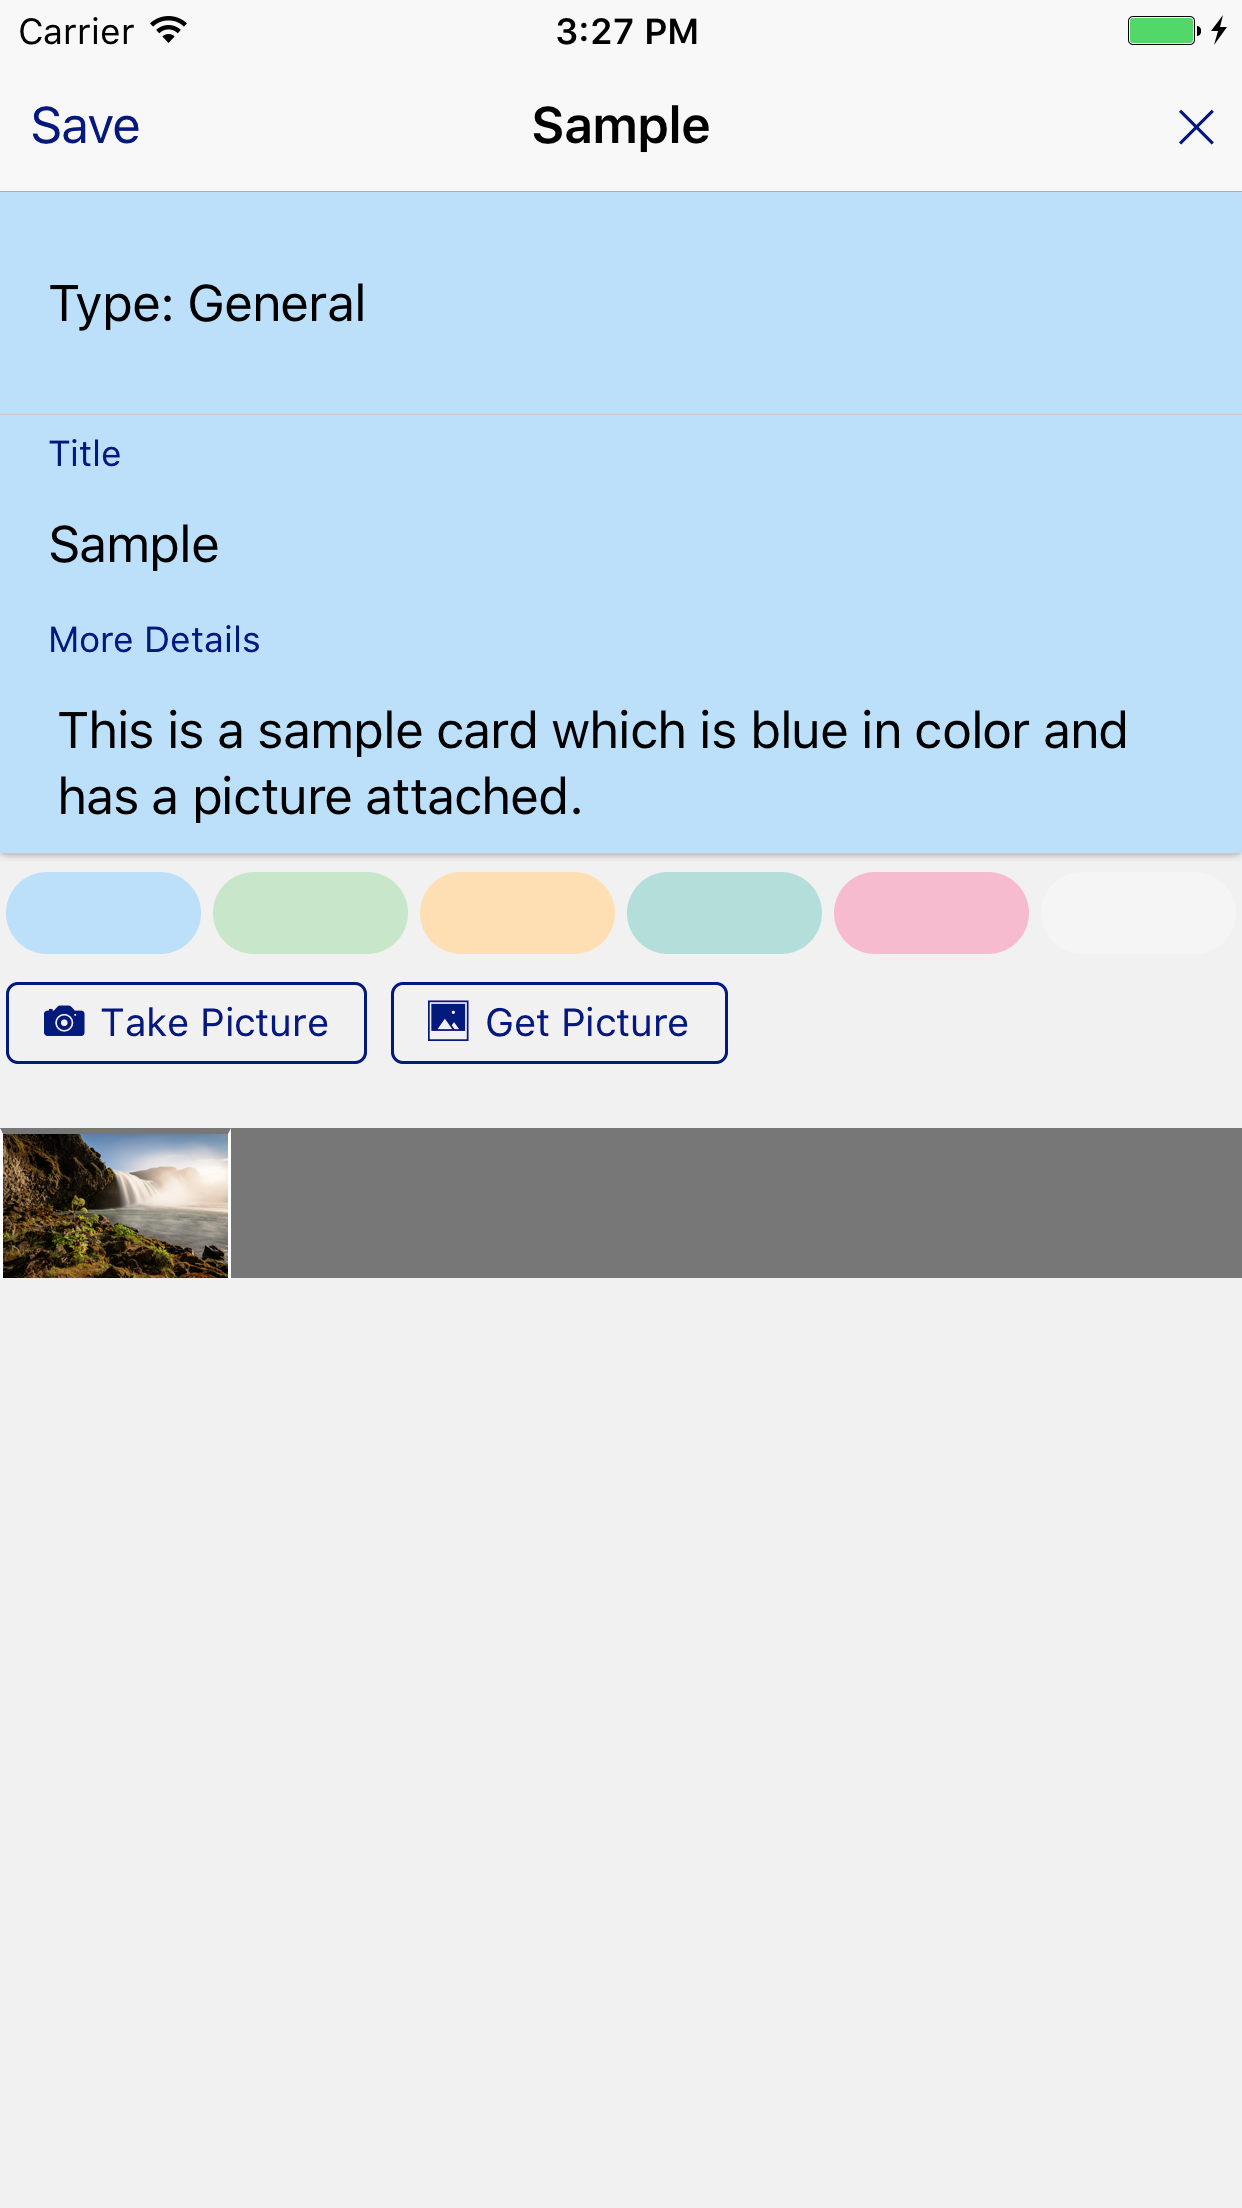Tap the gallery image icon on Get Picture
Viewport: 1242px width, 2208px height.
pos(448,1021)
